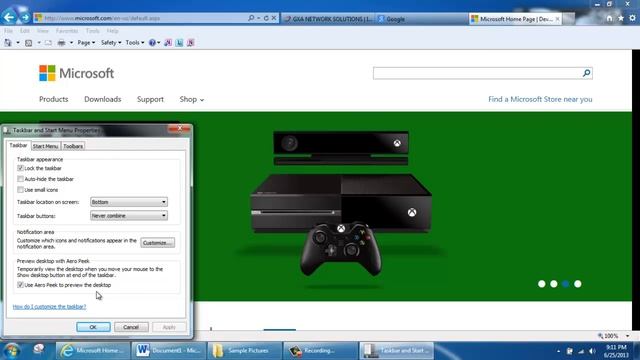Click OK in Taskbar properties dialog
This screenshot has height=360, width=640.
[x=93, y=327]
